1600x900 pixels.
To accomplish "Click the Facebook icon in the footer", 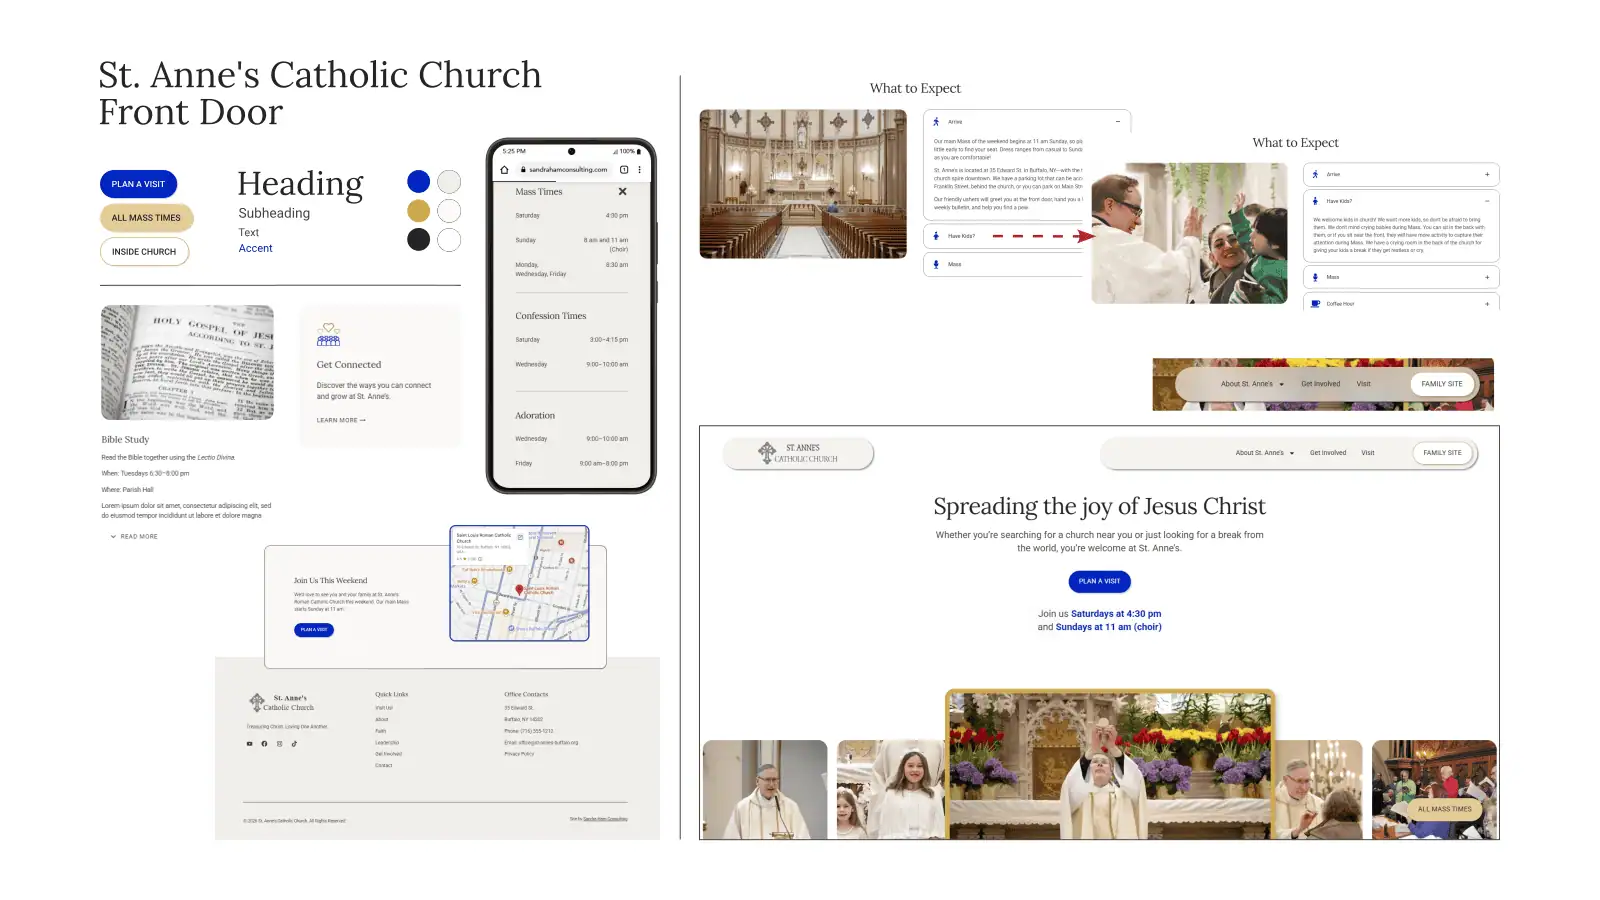I will pyautogui.click(x=264, y=743).
